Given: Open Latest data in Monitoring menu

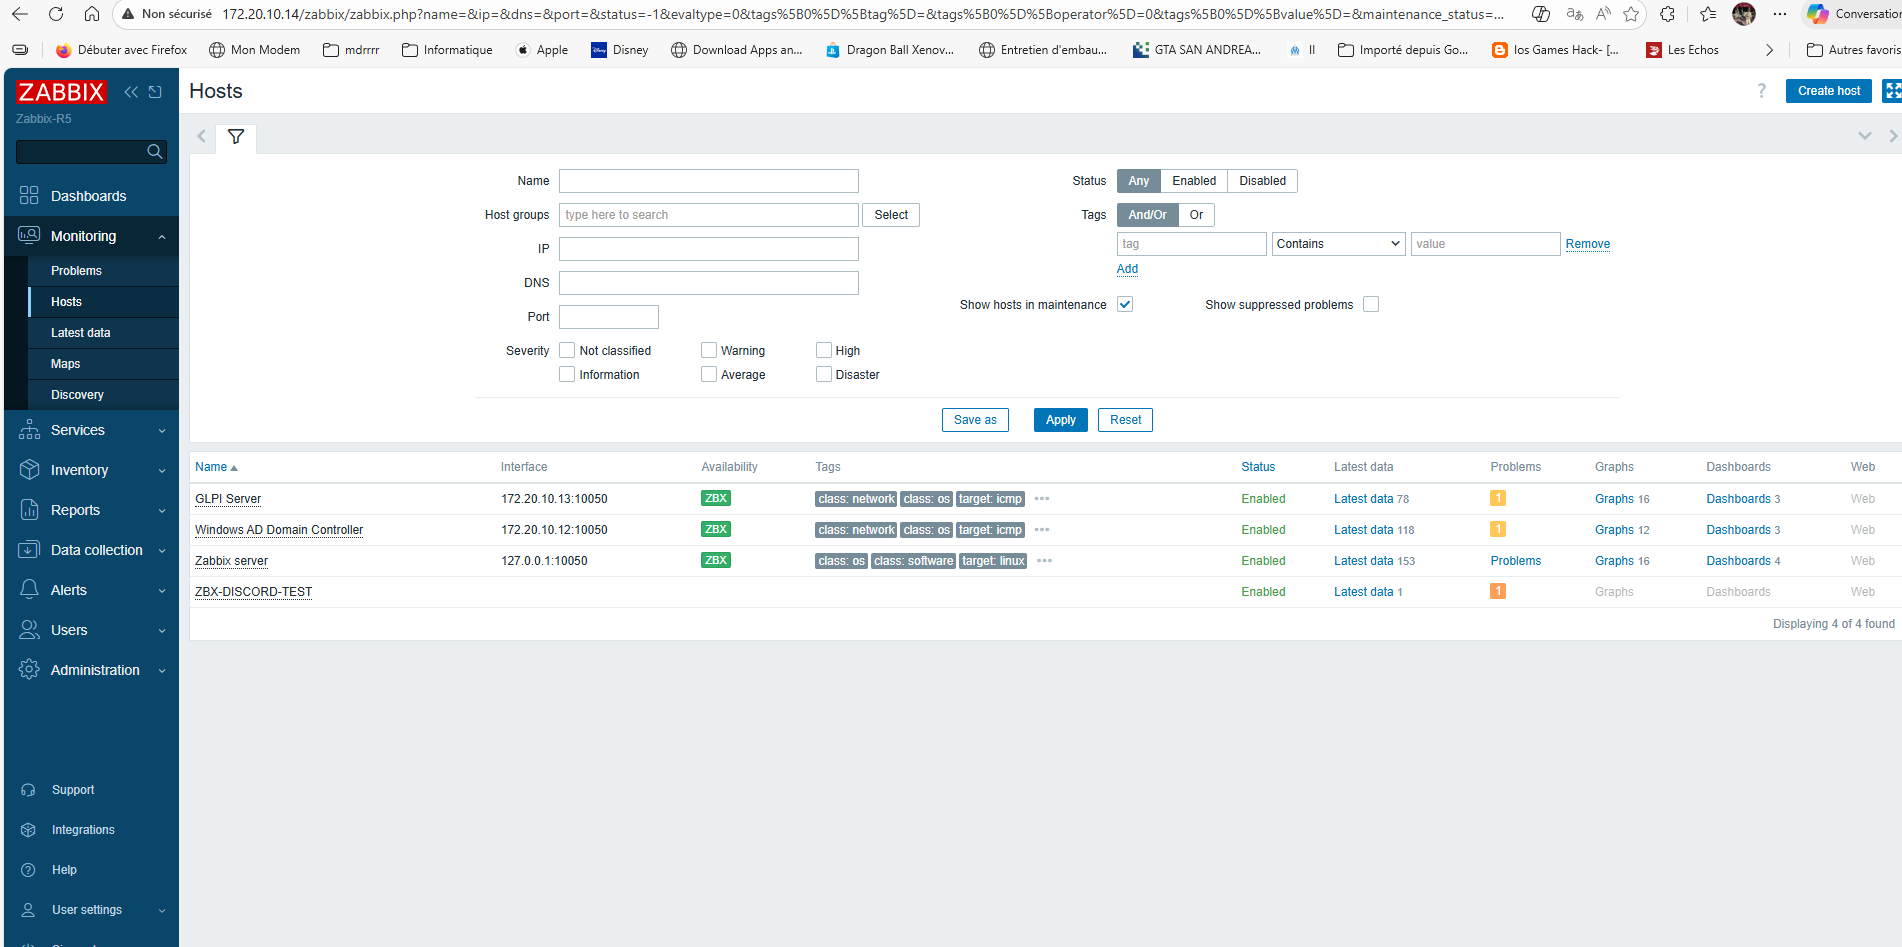Looking at the screenshot, I should click(81, 333).
